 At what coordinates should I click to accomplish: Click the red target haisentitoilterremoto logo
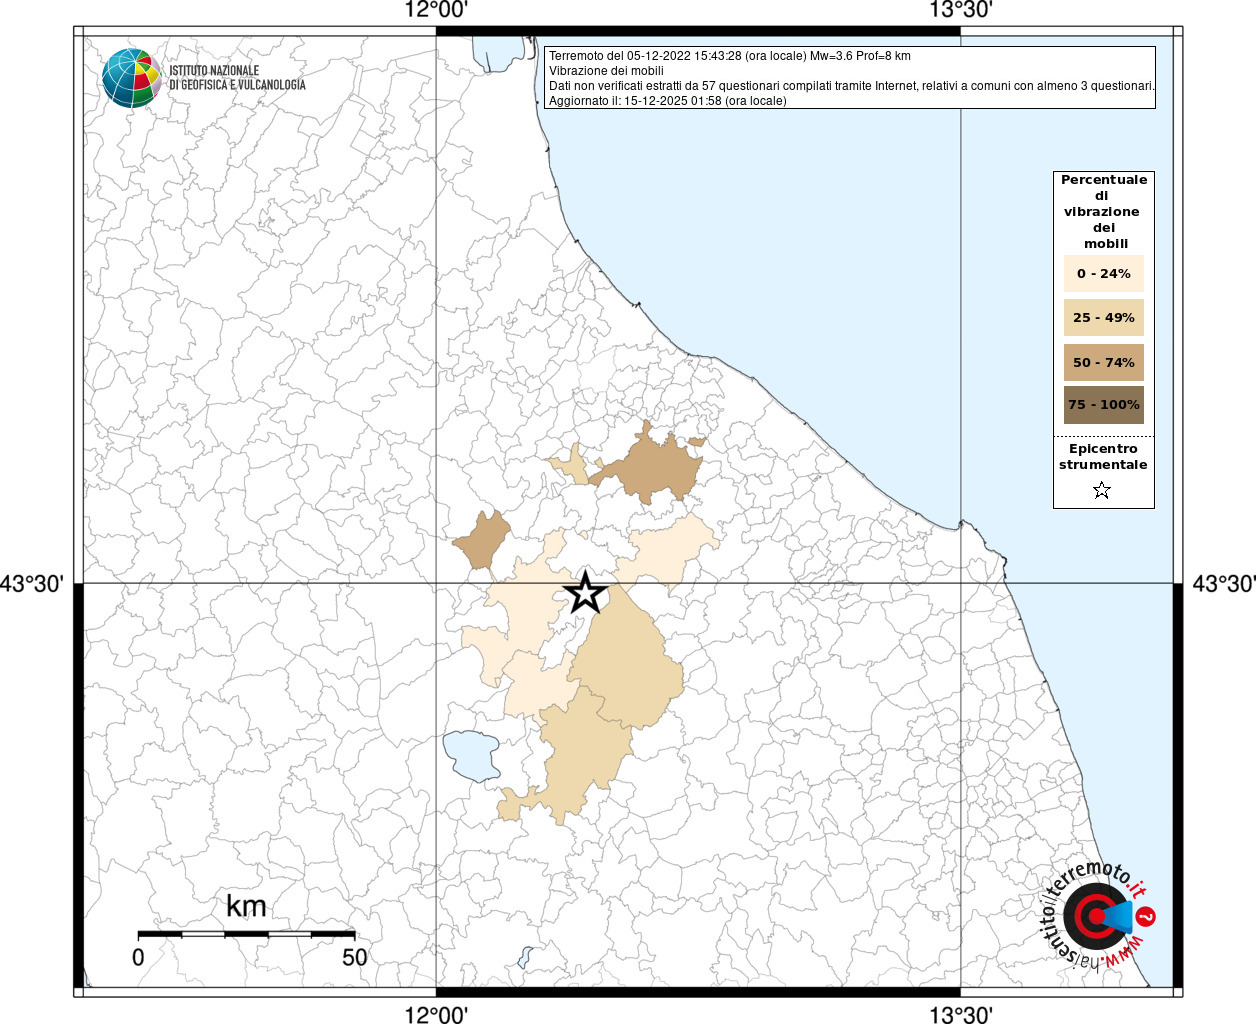click(x=1096, y=916)
